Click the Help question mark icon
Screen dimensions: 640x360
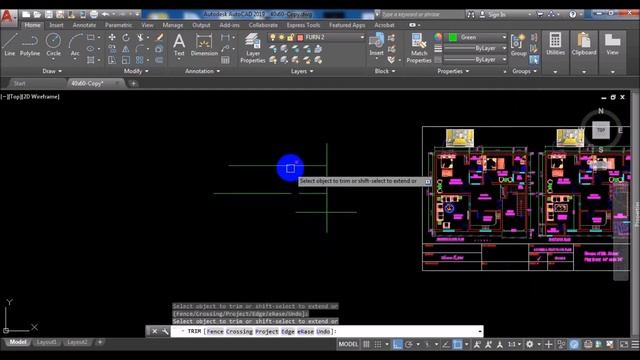pos(573,14)
